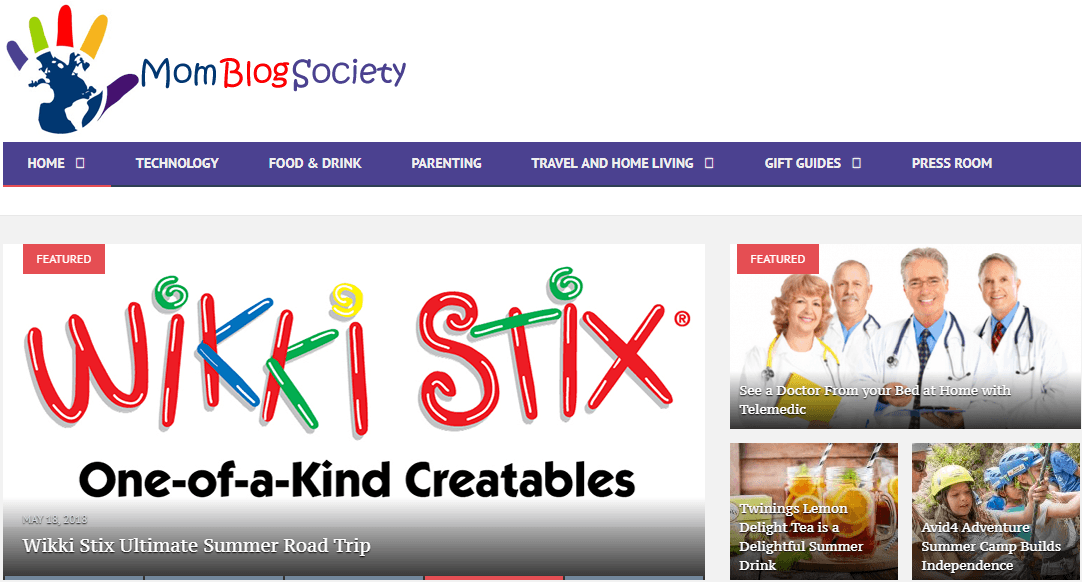
Task: Expand the Travel and Home Living submenu arrow
Action: click(x=709, y=164)
